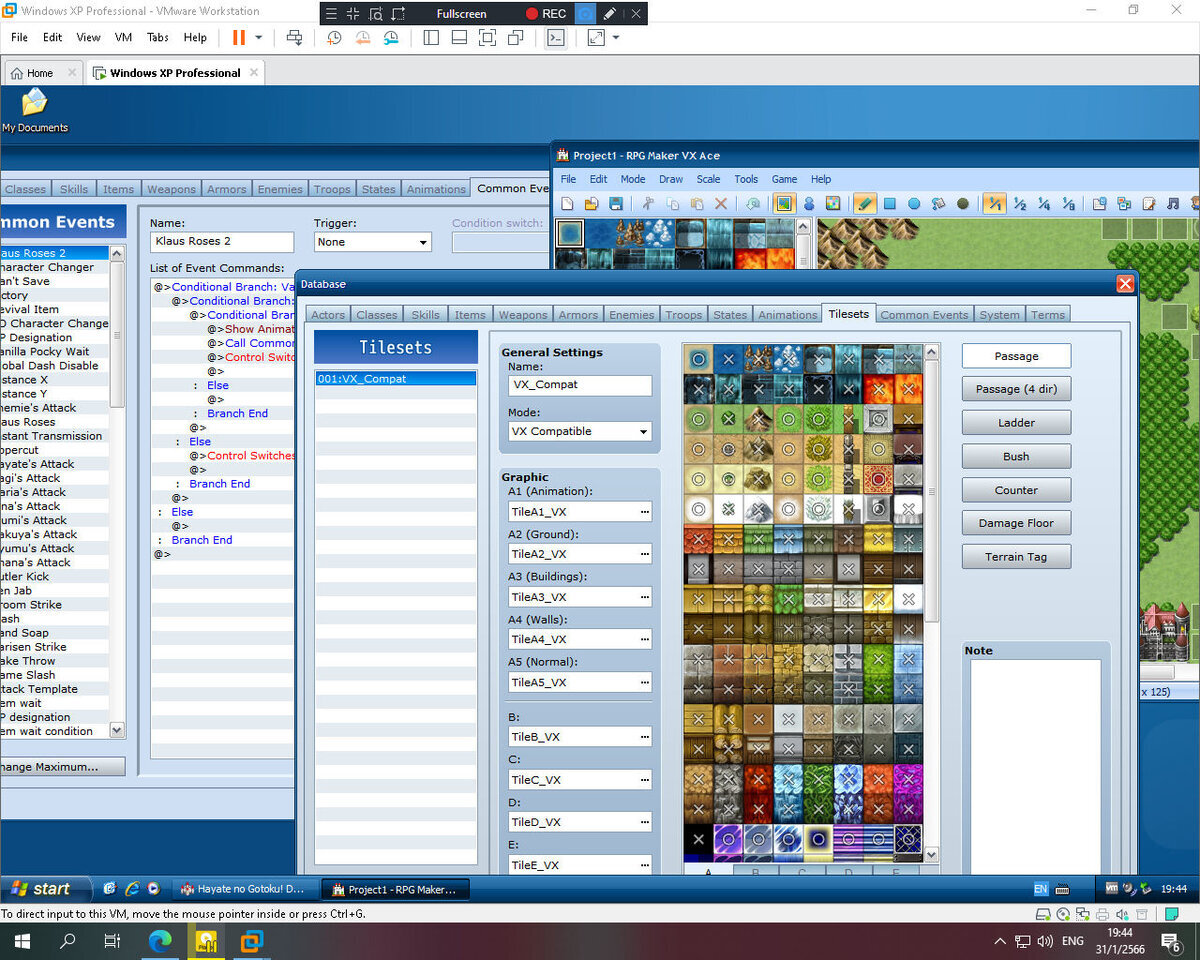The height and width of the screenshot is (960, 1200).
Task: Browse B graphic TileB_VX
Action: pos(645,737)
